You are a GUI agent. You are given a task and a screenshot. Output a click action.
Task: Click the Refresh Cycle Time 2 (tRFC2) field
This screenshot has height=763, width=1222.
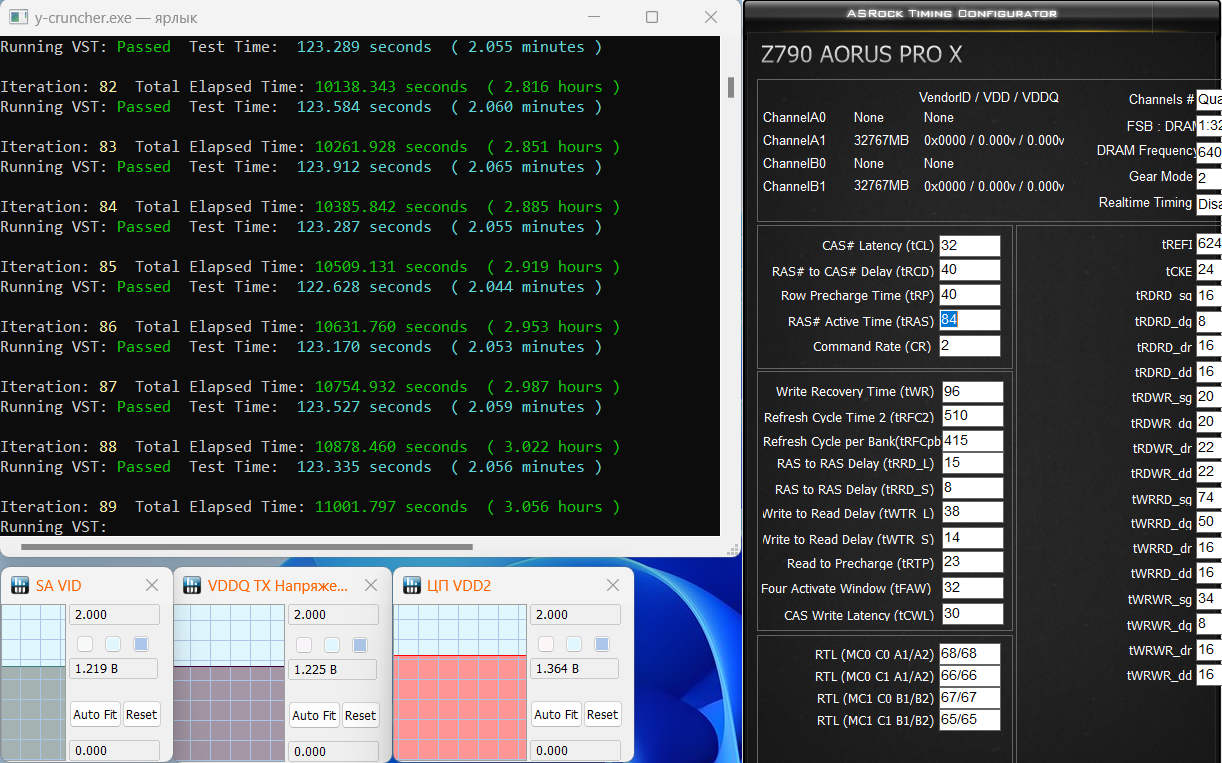click(972, 416)
